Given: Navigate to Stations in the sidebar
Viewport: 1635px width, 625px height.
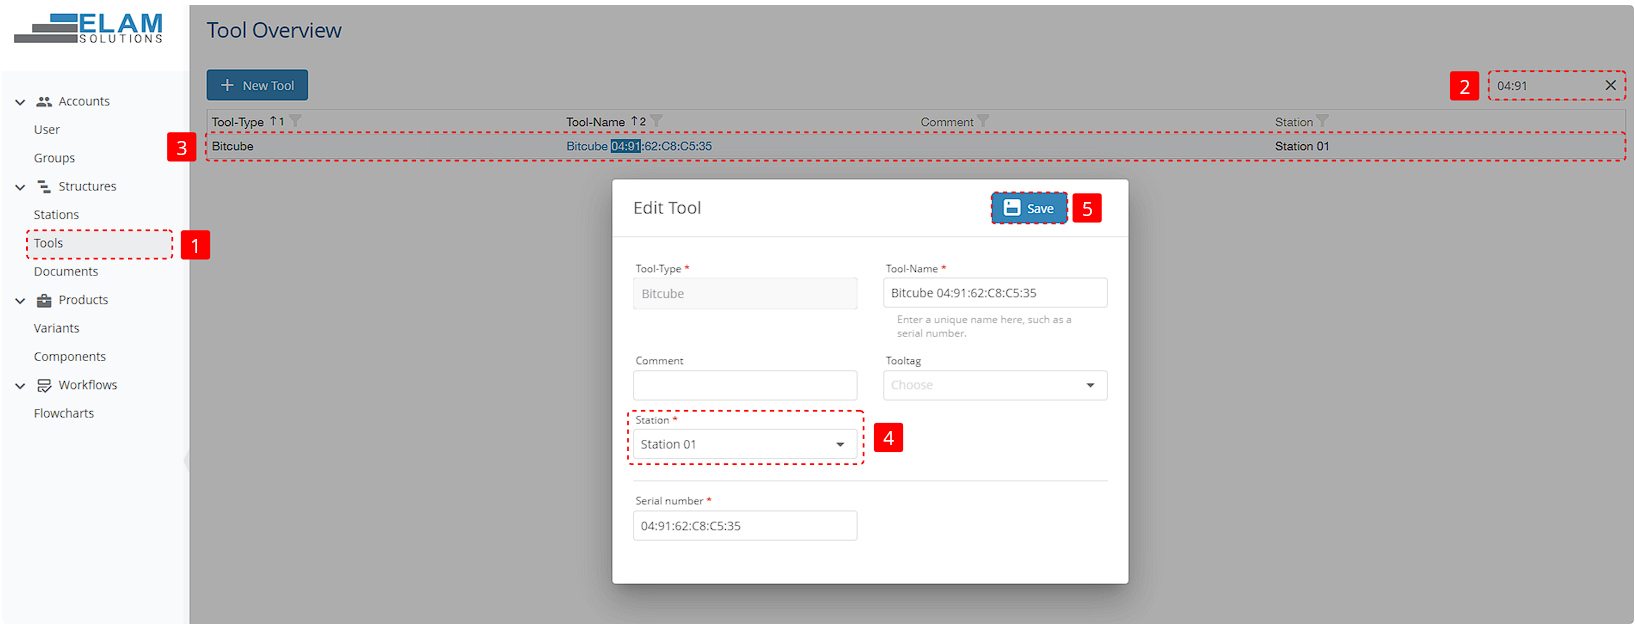Looking at the screenshot, I should 56,215.
